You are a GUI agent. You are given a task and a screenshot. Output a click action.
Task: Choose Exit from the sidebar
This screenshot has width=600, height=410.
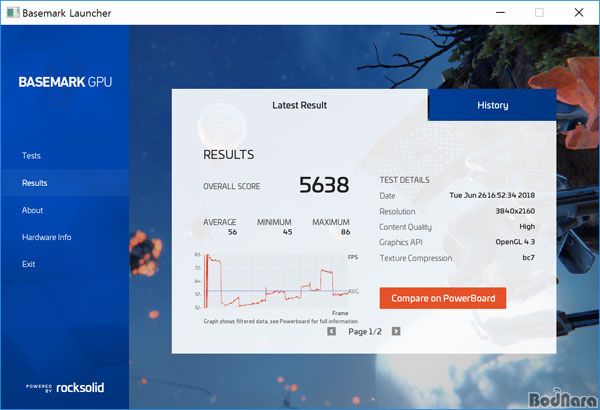coord(28,264)
